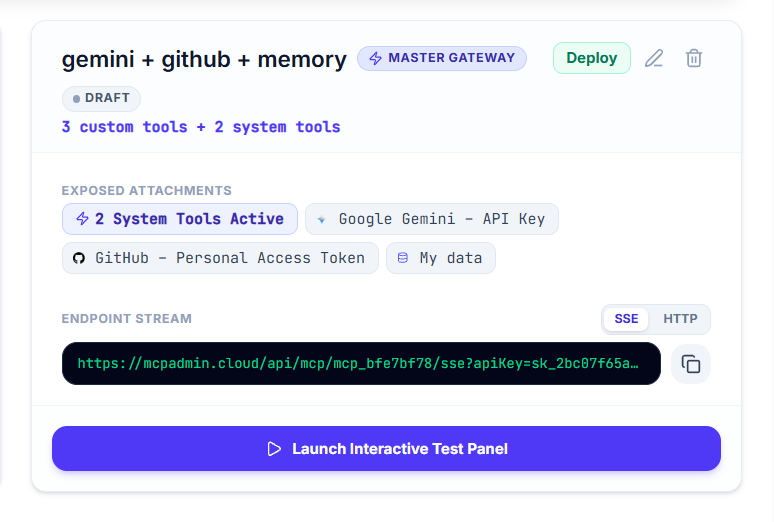
Task: Click the MASTER GATEWAY badge
Action: pyautogui.click(x=442, y=58)
